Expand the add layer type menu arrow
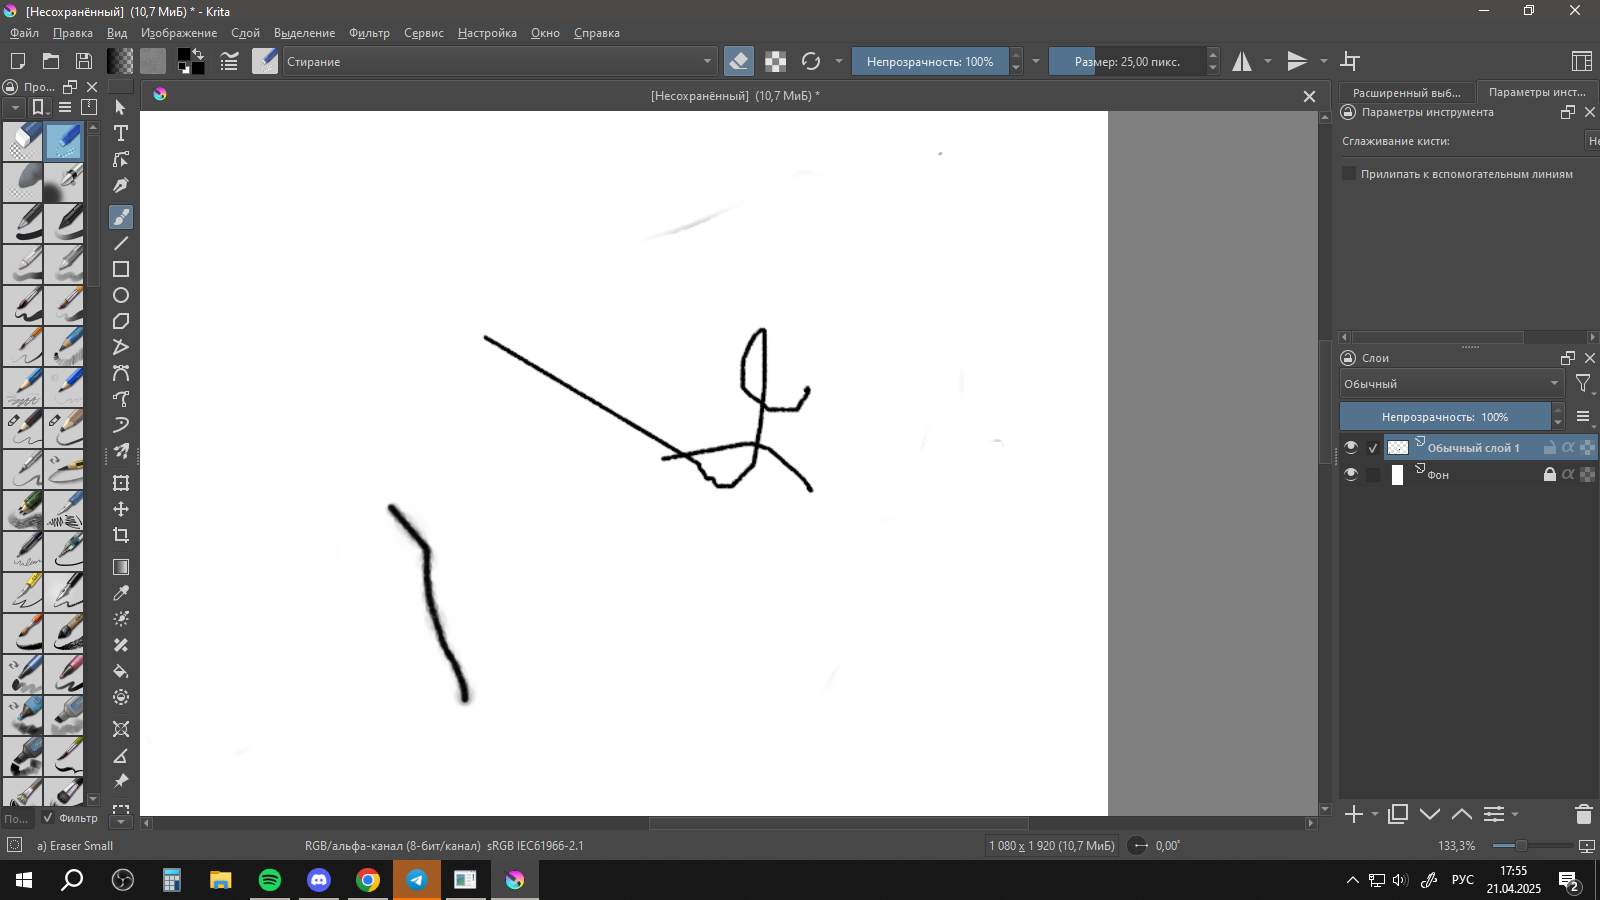 coord(1375,814)
